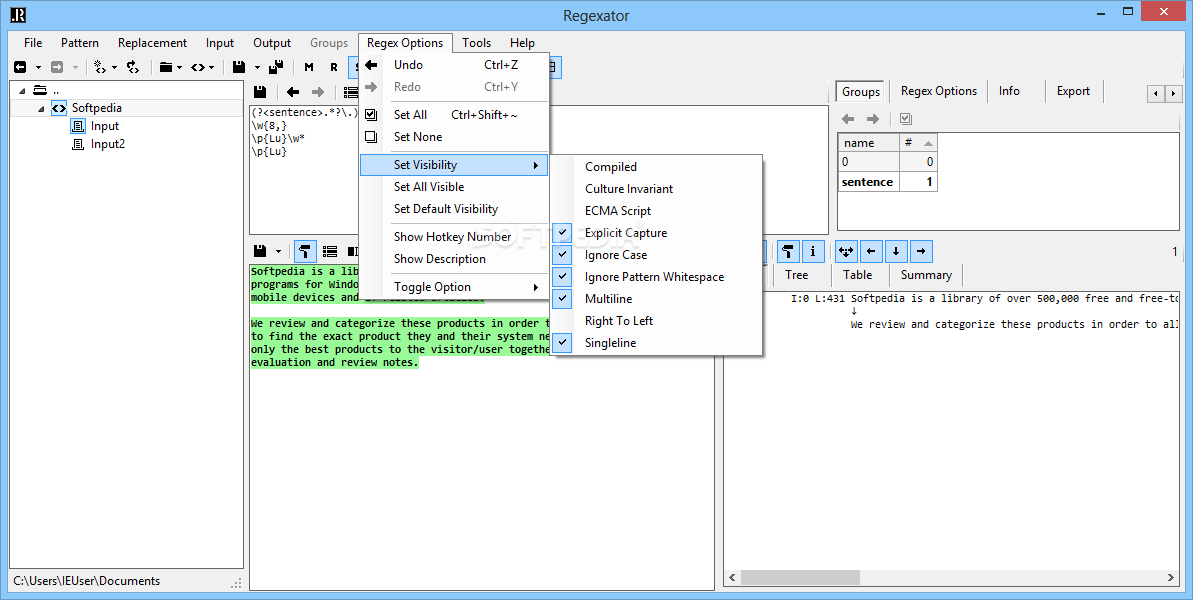Click the open folder icon in main toolbar

pos(166,67)
